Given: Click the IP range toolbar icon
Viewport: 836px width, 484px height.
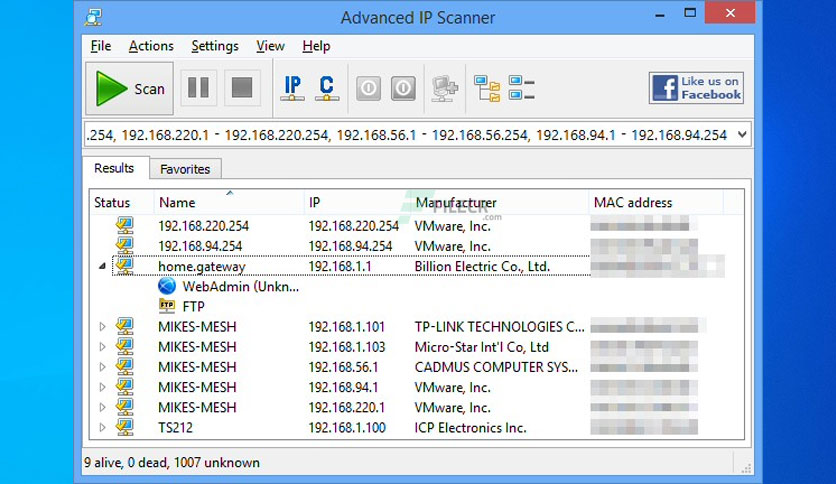Looking at the screenshot, I should pyautogui.click(x=292, y=88).
